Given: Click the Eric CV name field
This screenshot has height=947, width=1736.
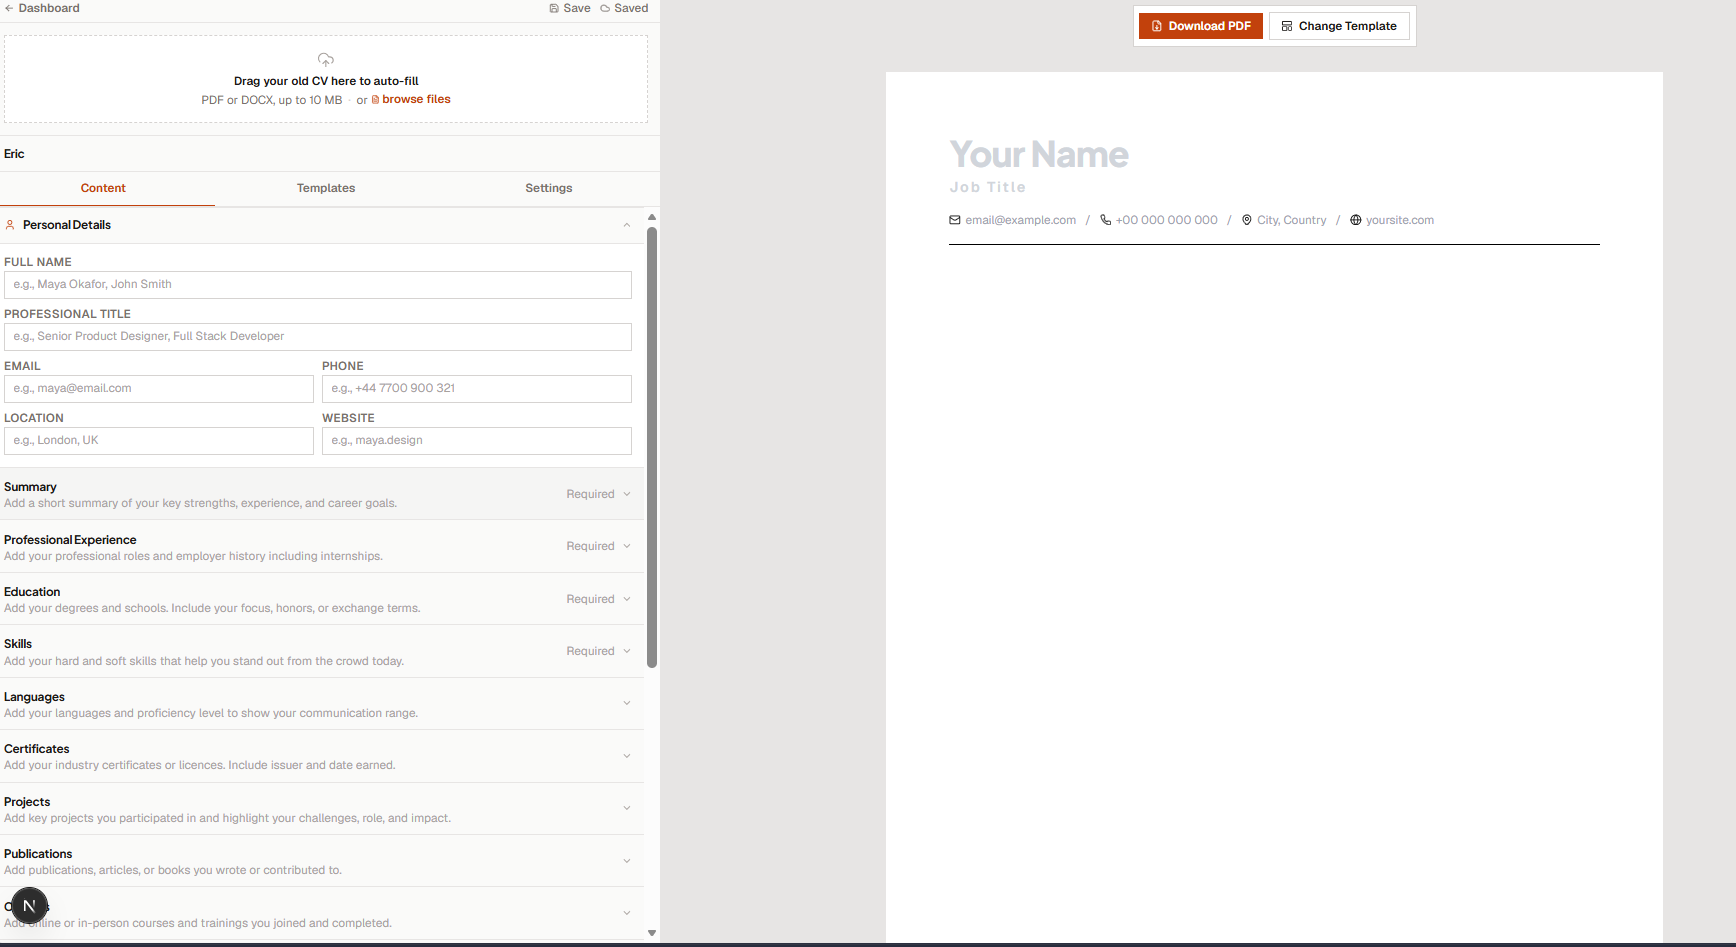Looking at the screenshot, I should [14, 154].
